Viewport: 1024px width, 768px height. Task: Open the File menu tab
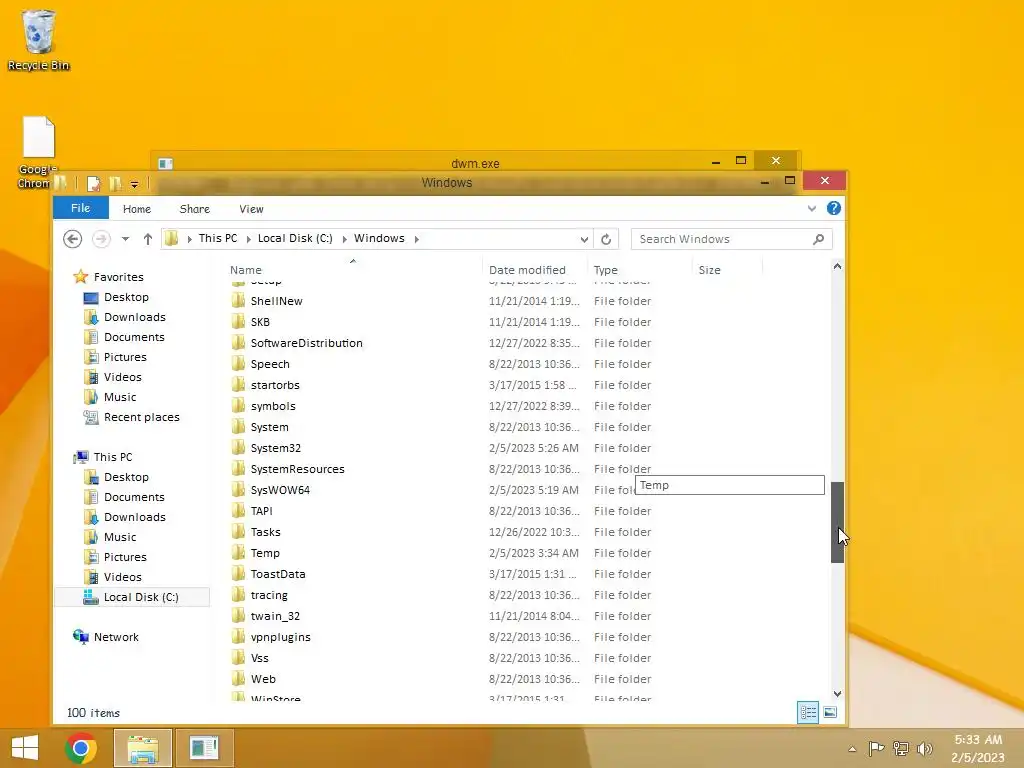(x=80, y=208)
